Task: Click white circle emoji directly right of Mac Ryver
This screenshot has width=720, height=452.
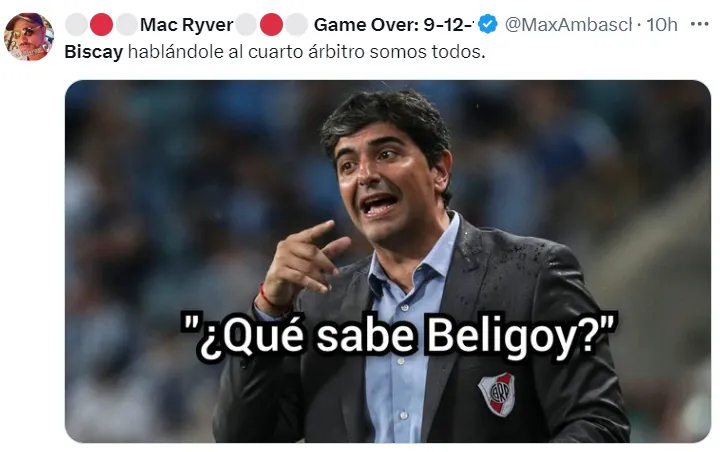Action: (246, 25)
